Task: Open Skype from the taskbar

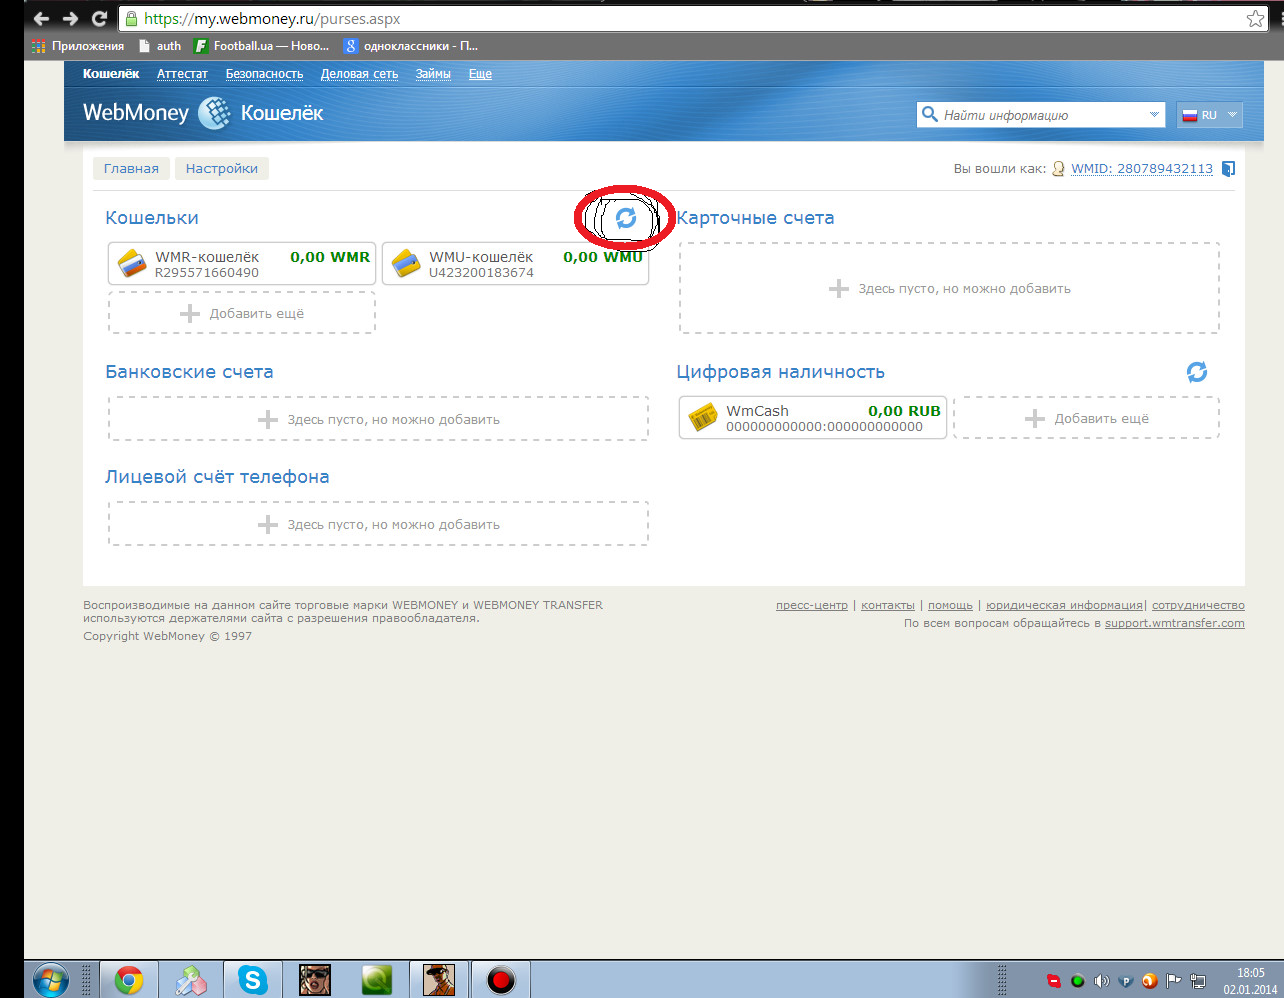Action: pos(252,980)
